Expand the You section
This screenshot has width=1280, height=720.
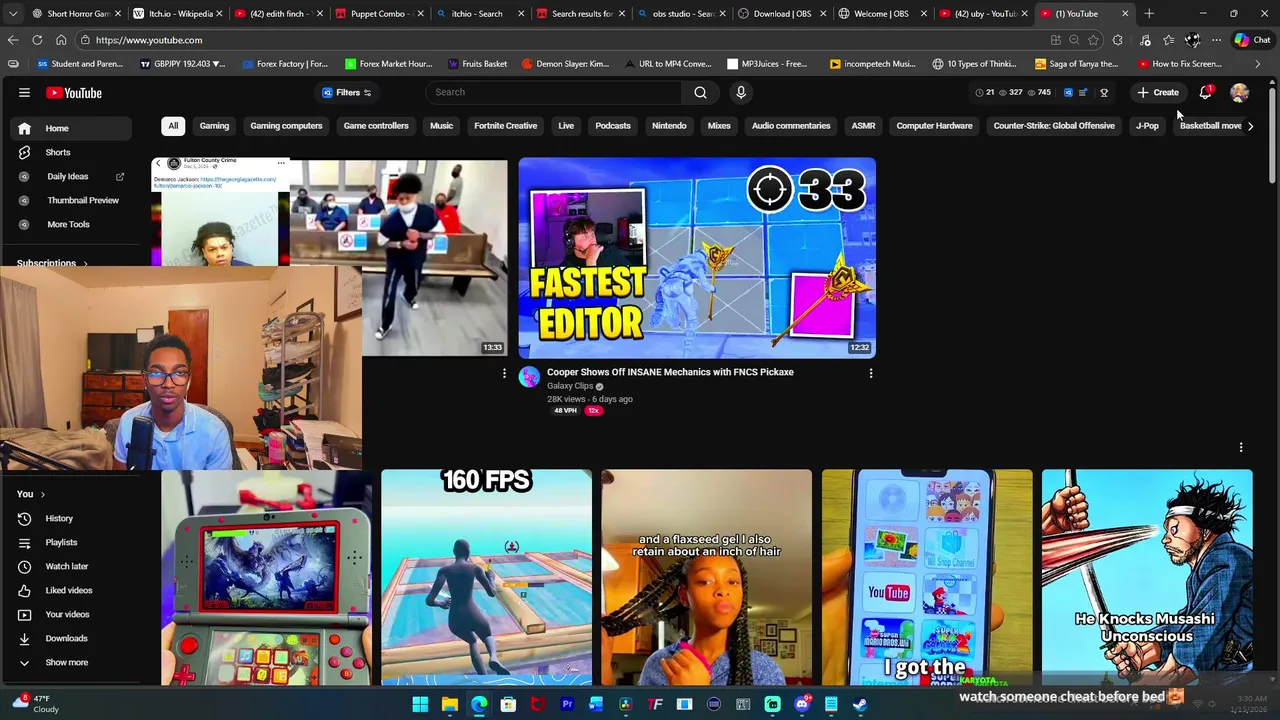tap(31, 494)
